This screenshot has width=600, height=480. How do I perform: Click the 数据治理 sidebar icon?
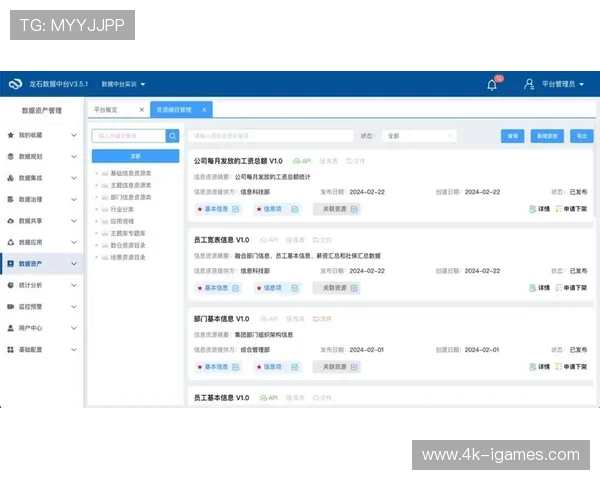[11, 199]
